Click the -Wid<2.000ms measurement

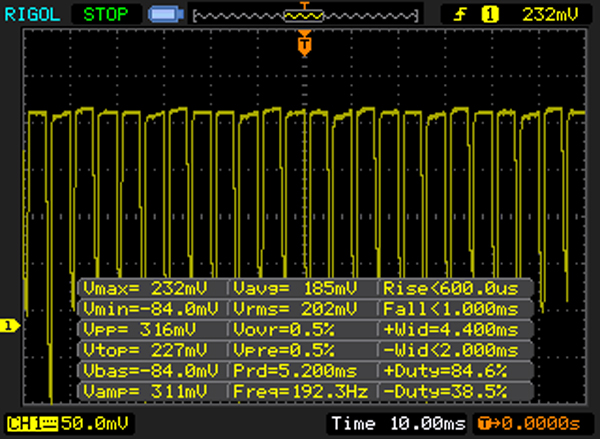tap(451, 350)
